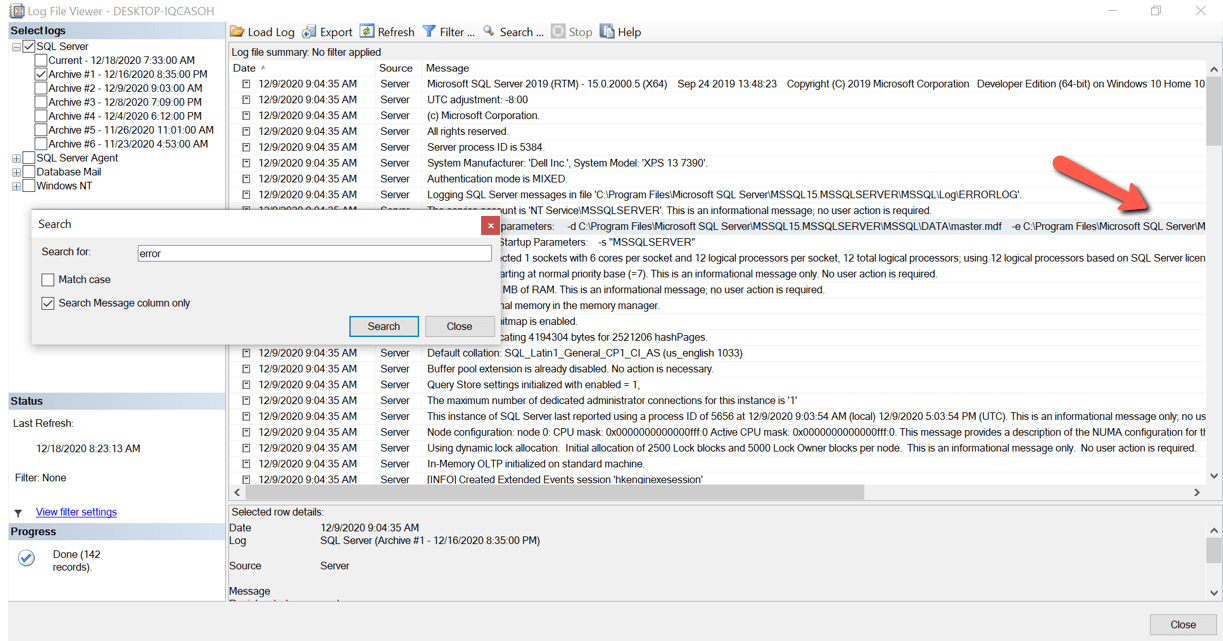Check the SQL Server Agent checkbox
The height and width of the screenshot is (641, 1223).
click(x=29, y=158)
